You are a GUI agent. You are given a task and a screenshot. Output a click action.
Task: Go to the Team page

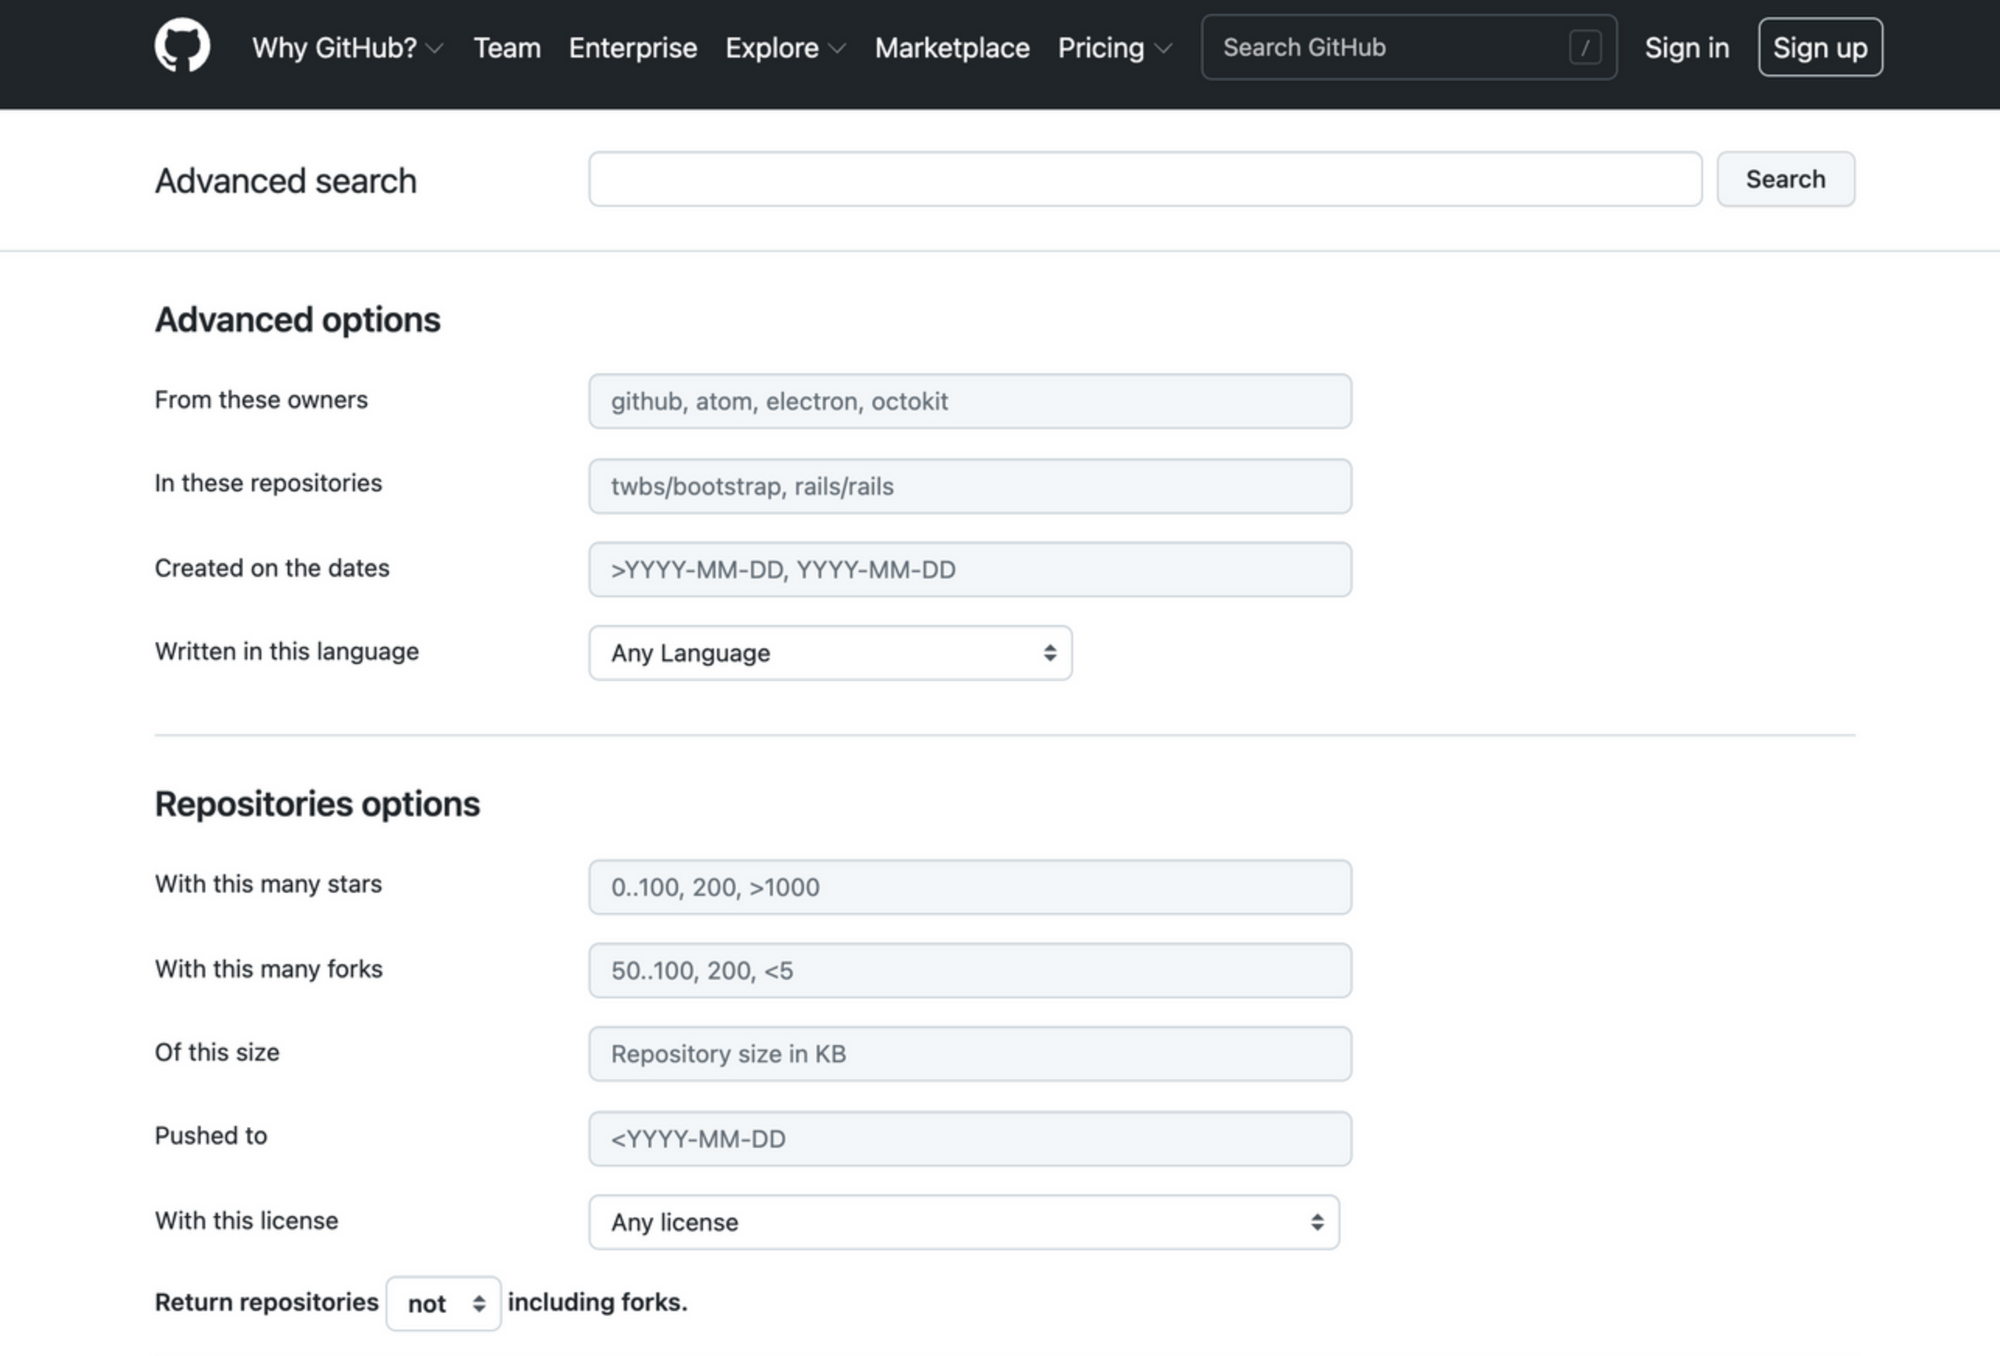click(x=507, y=48)
